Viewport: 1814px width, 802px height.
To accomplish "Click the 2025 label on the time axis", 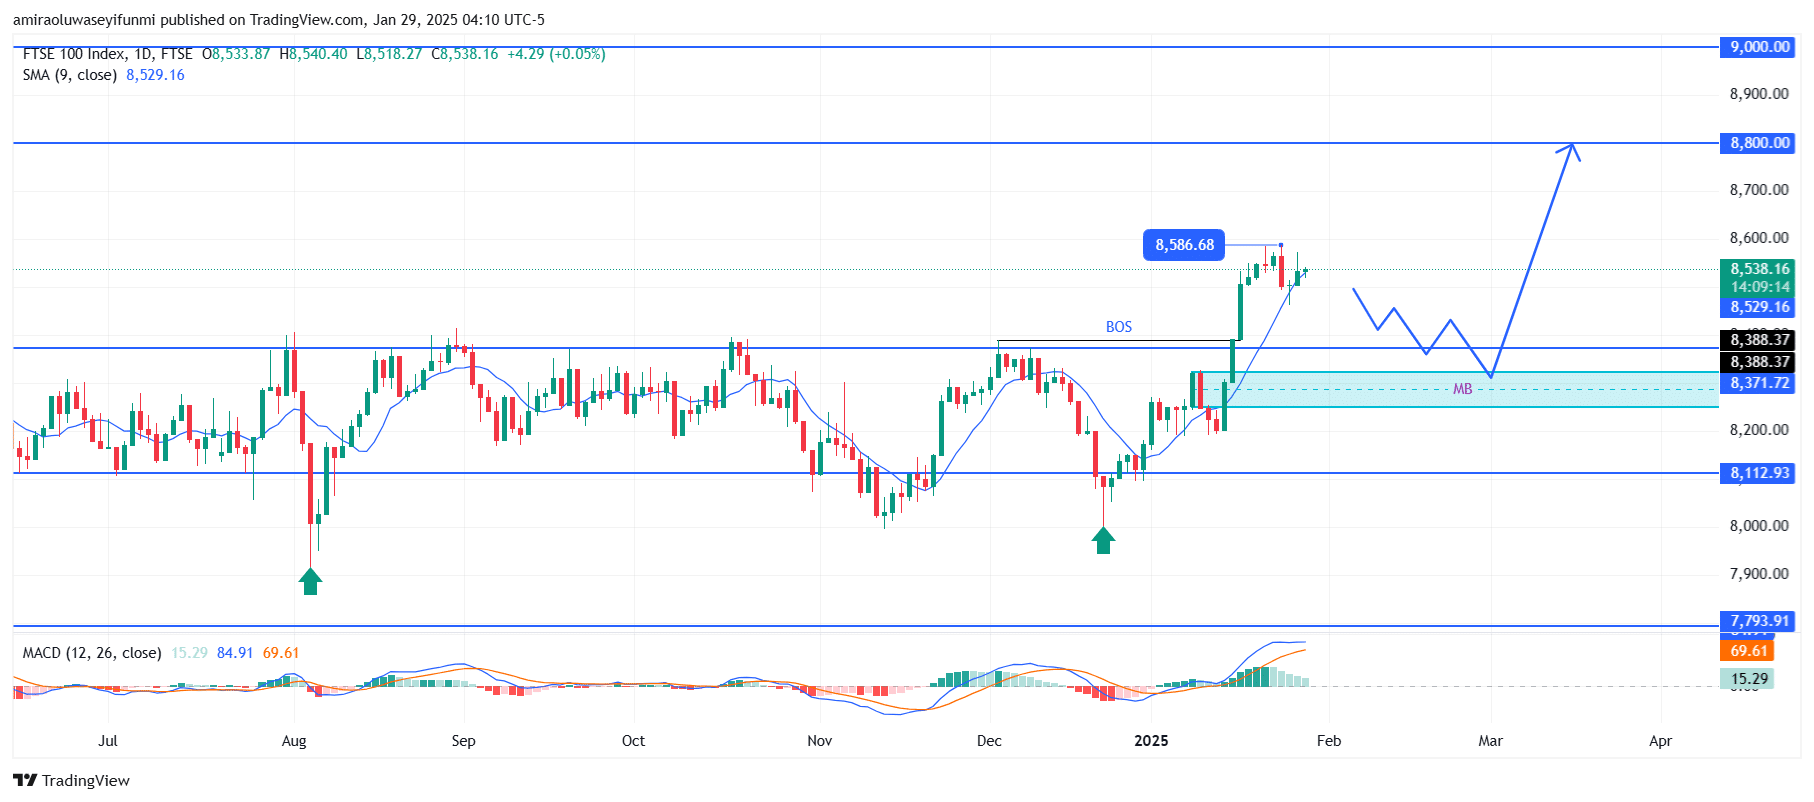I will [x=1151, y=741].
